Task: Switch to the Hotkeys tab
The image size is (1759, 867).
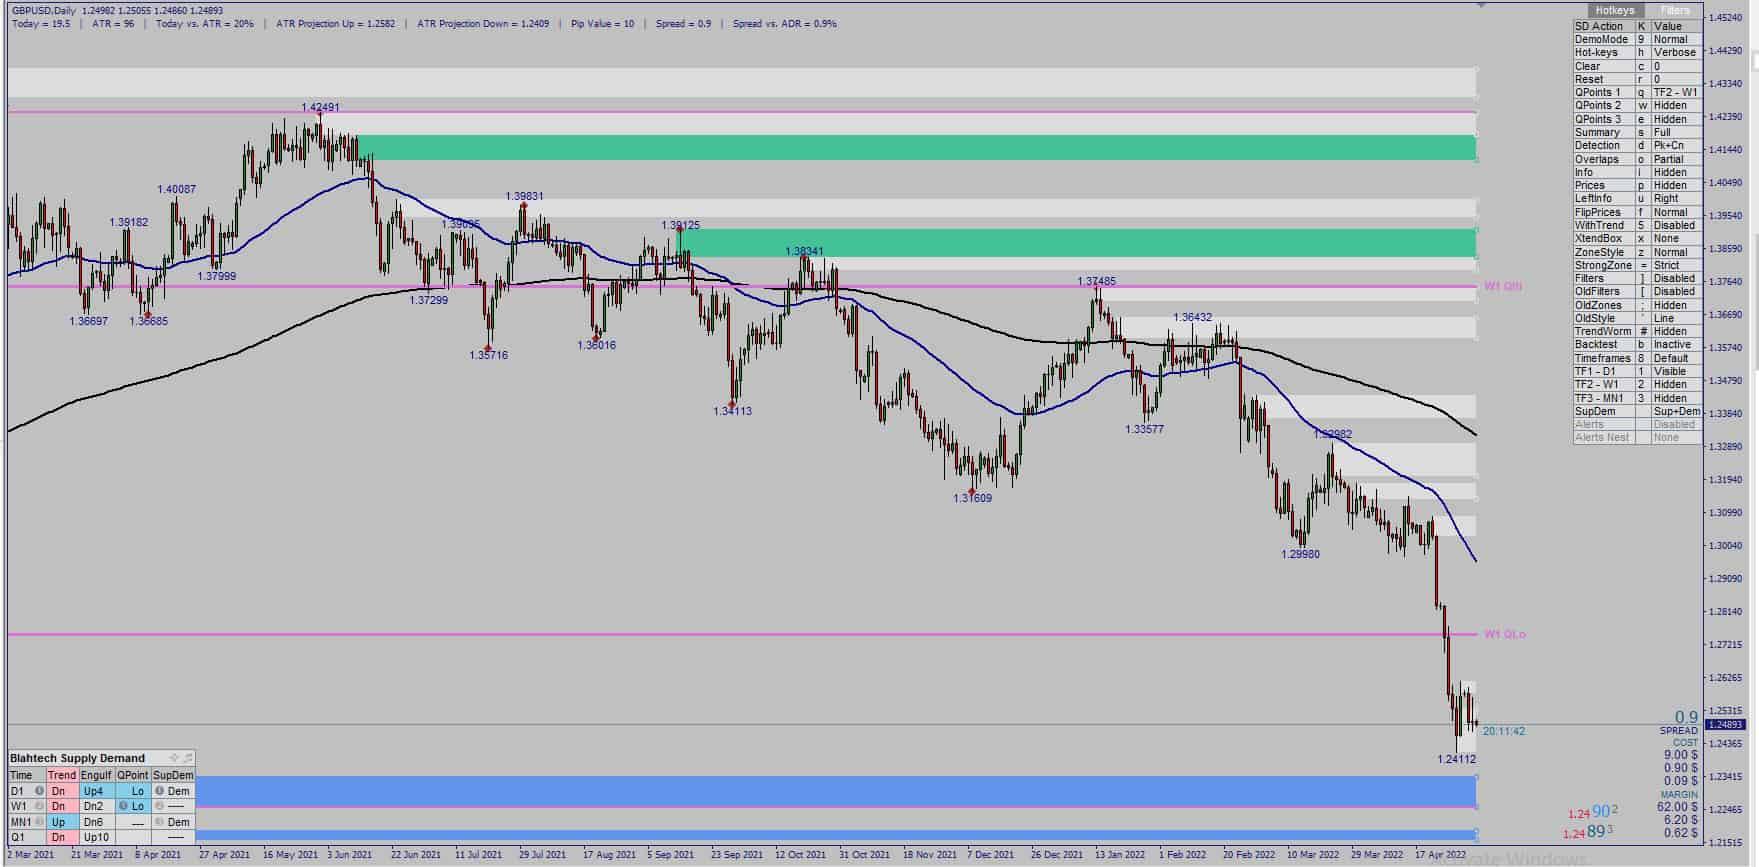Action: coord(1614,10)
